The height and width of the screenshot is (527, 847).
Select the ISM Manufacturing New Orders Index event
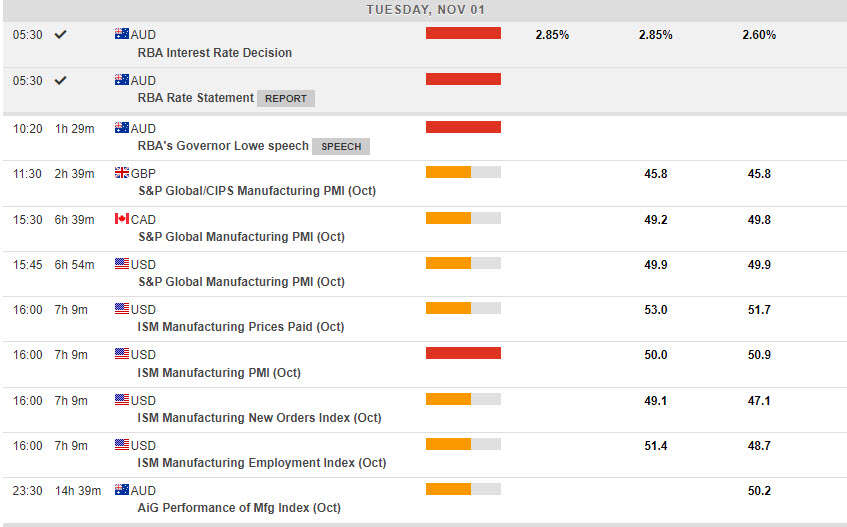(259, 417)
